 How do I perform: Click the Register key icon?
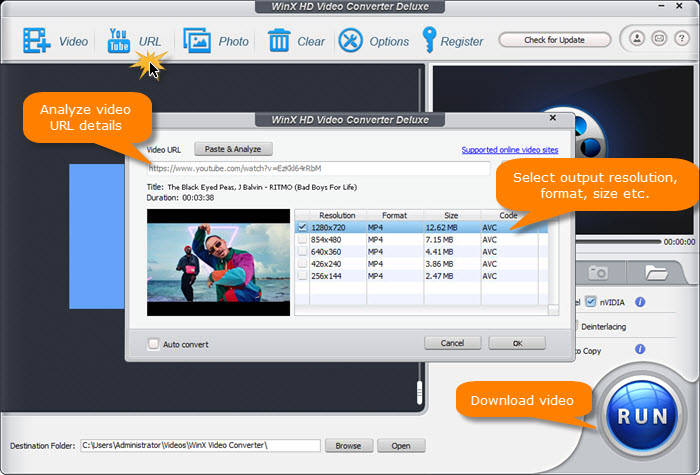(430, 41)
